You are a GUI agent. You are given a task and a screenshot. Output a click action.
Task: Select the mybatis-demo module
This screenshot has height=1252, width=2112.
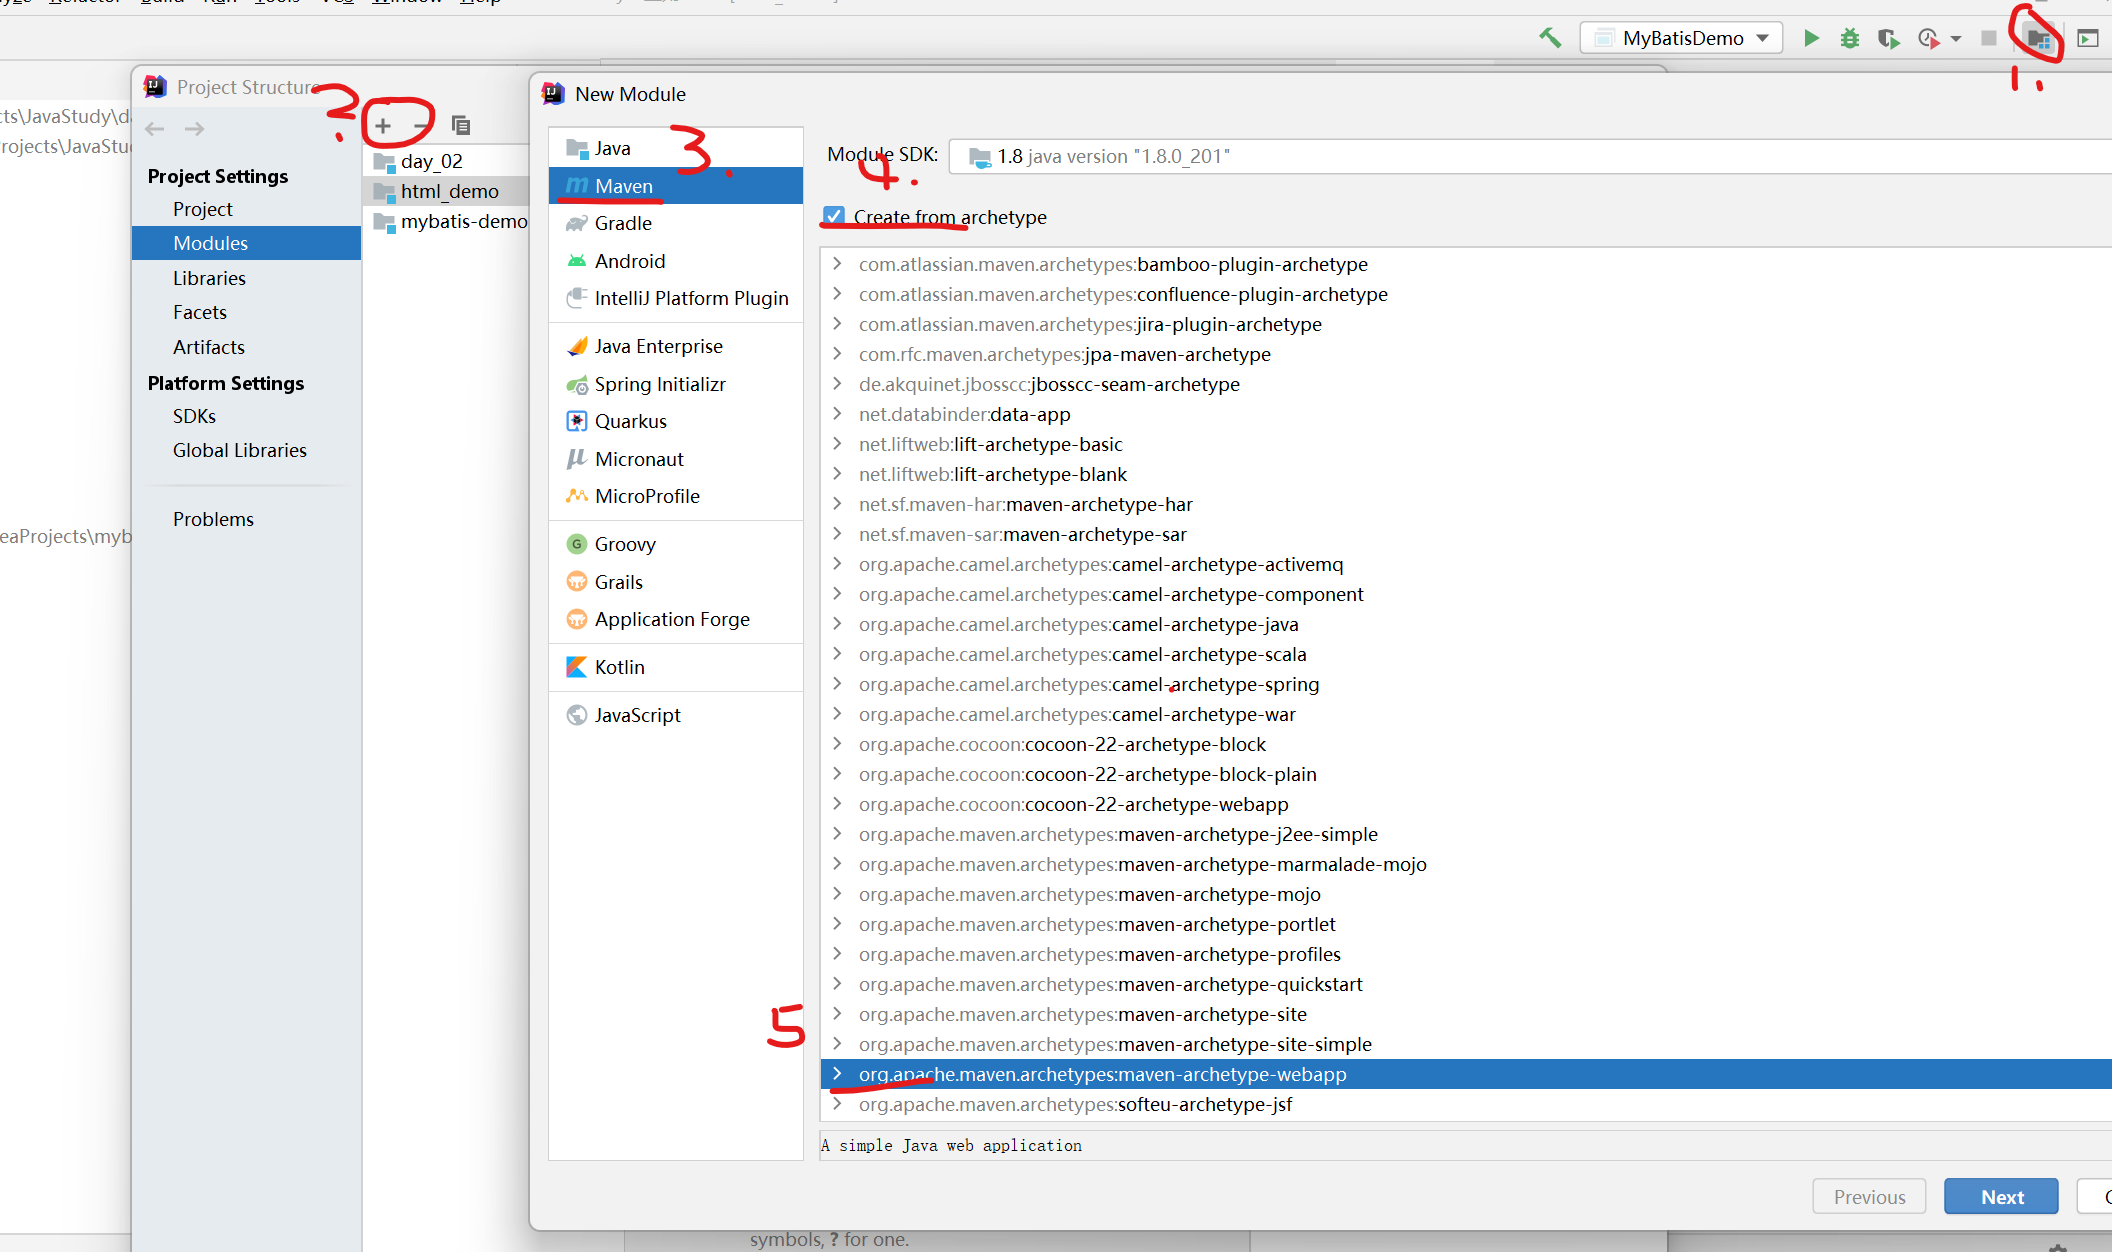click(446, 221)
